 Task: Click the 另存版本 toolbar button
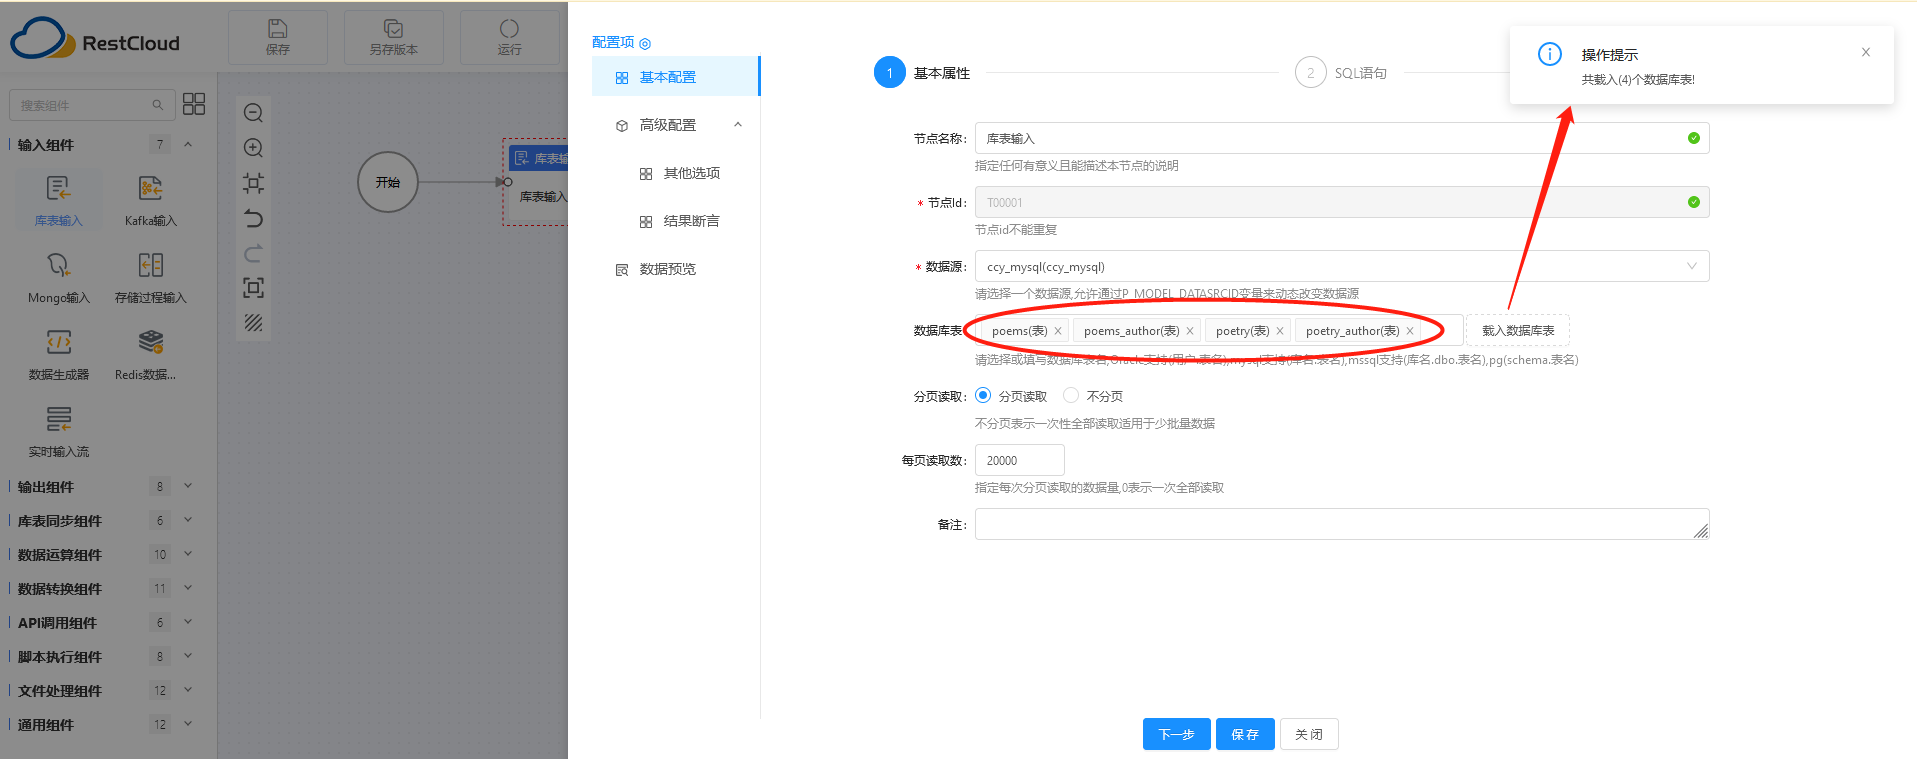(393, 37)
